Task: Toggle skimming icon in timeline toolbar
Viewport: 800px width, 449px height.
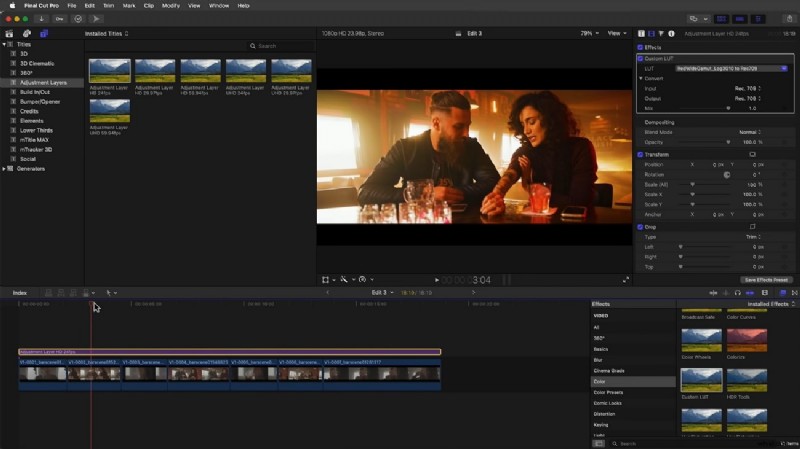Action: (713, 293)
